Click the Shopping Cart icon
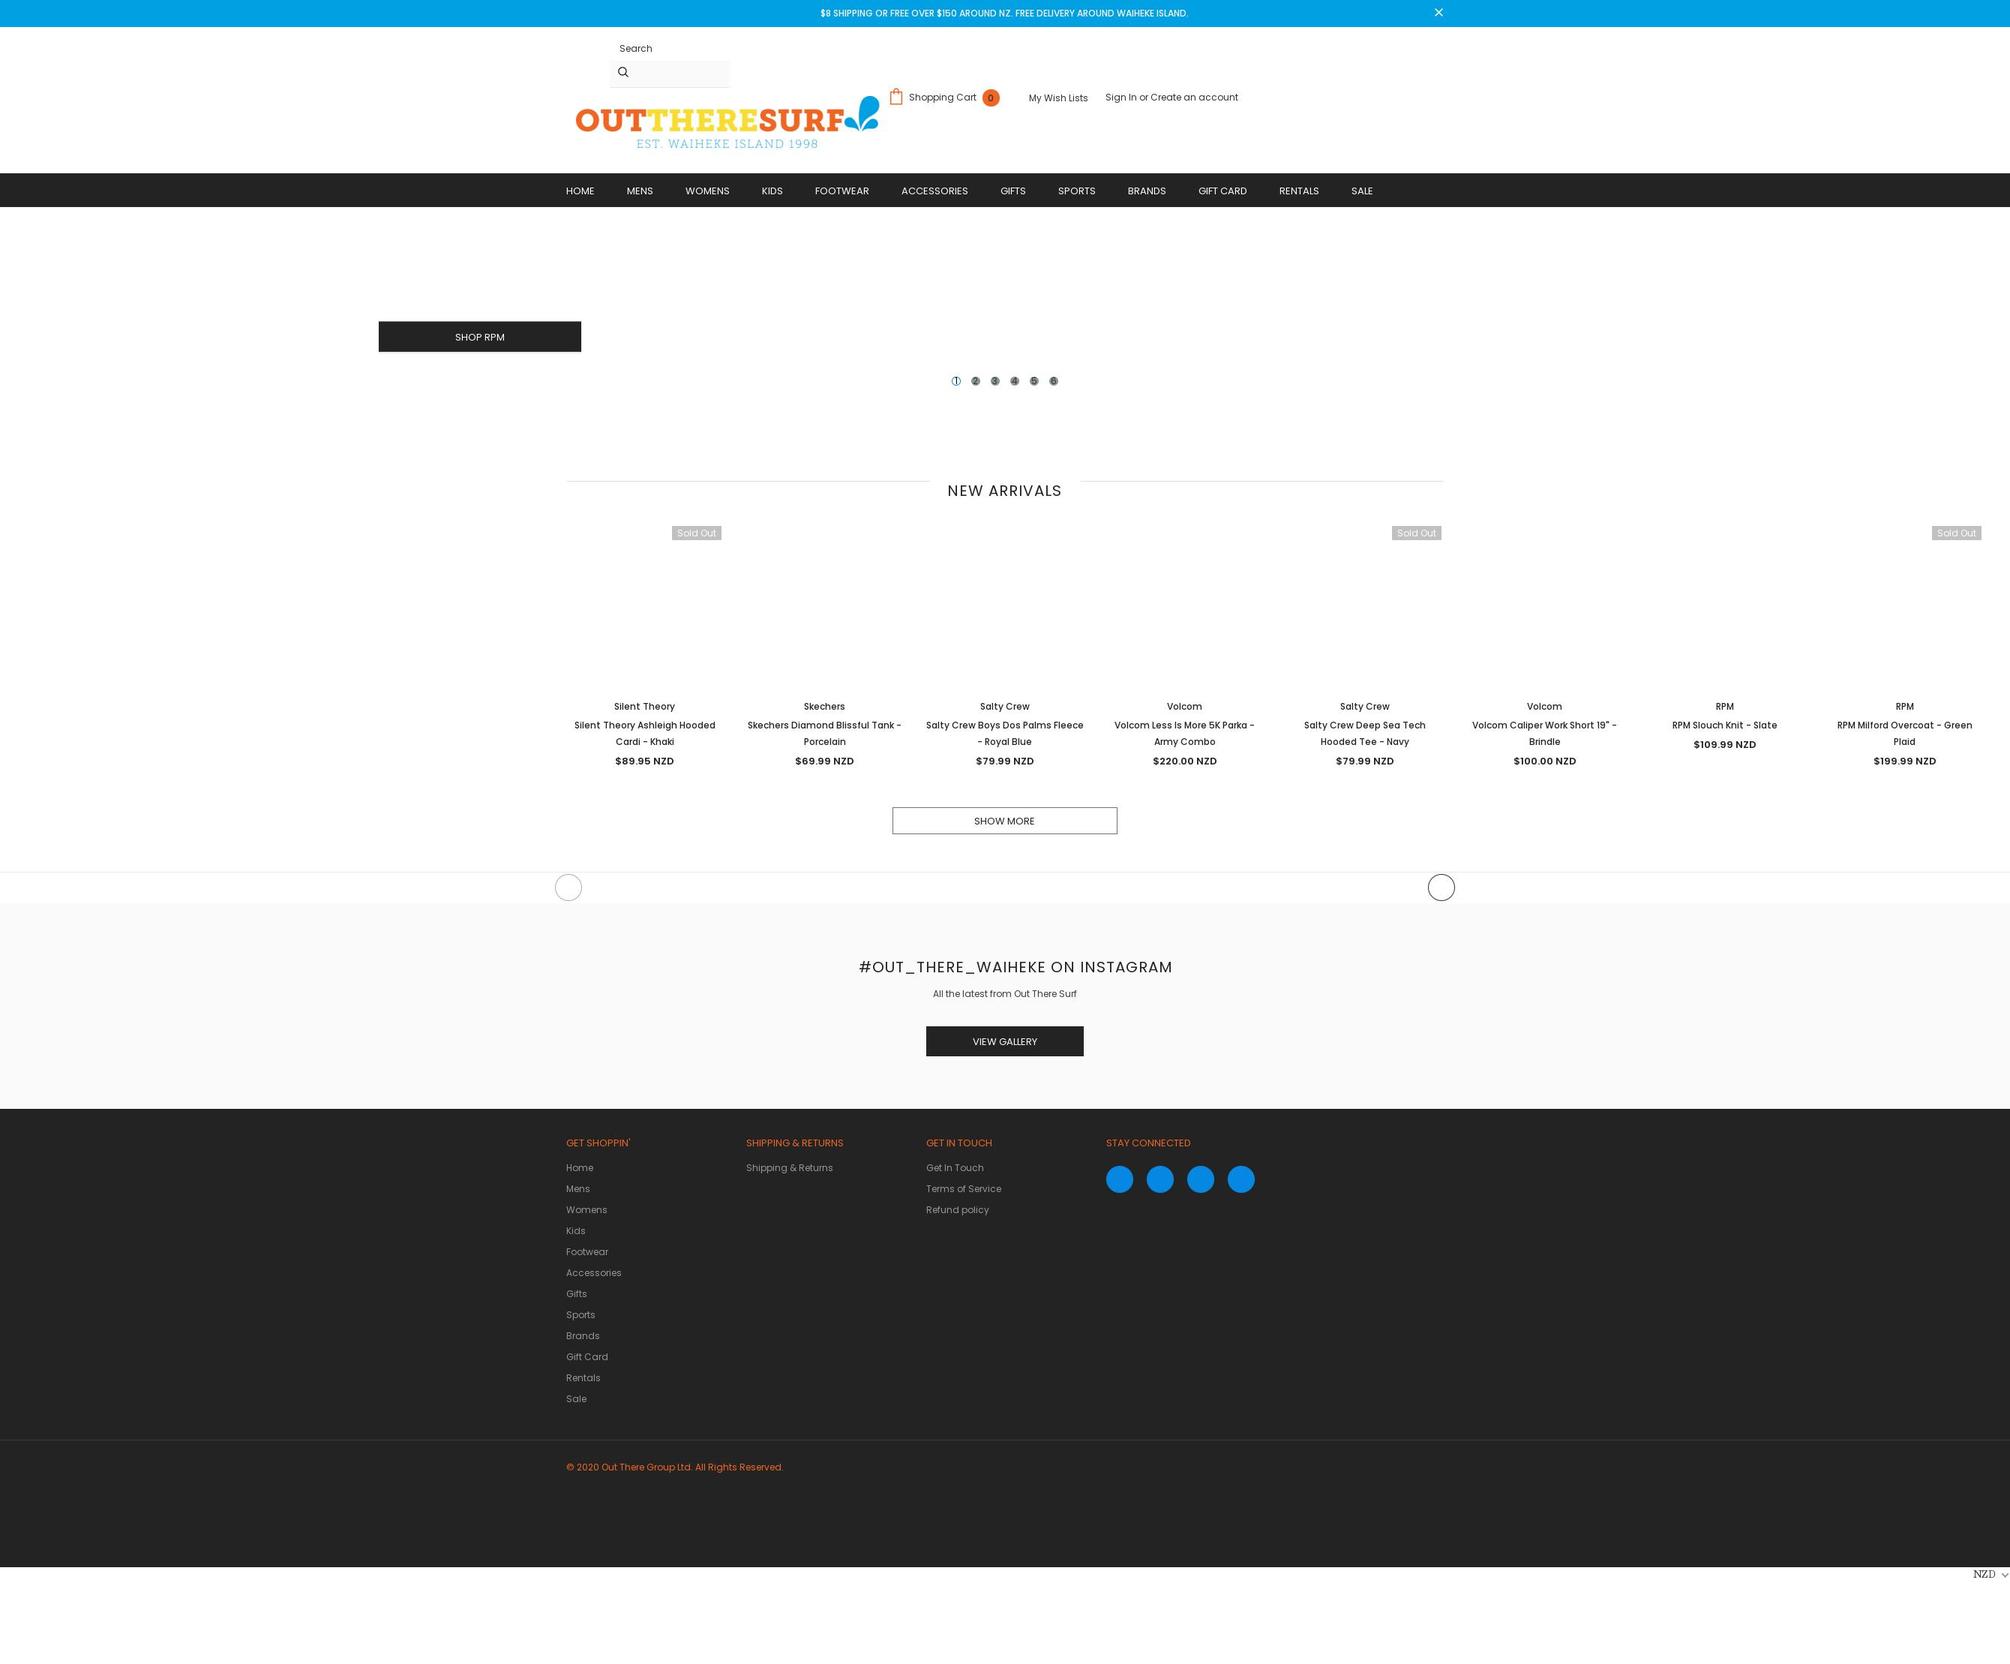The width and height of the screenshot is (2010, 1664). click(x=895, y=95)
